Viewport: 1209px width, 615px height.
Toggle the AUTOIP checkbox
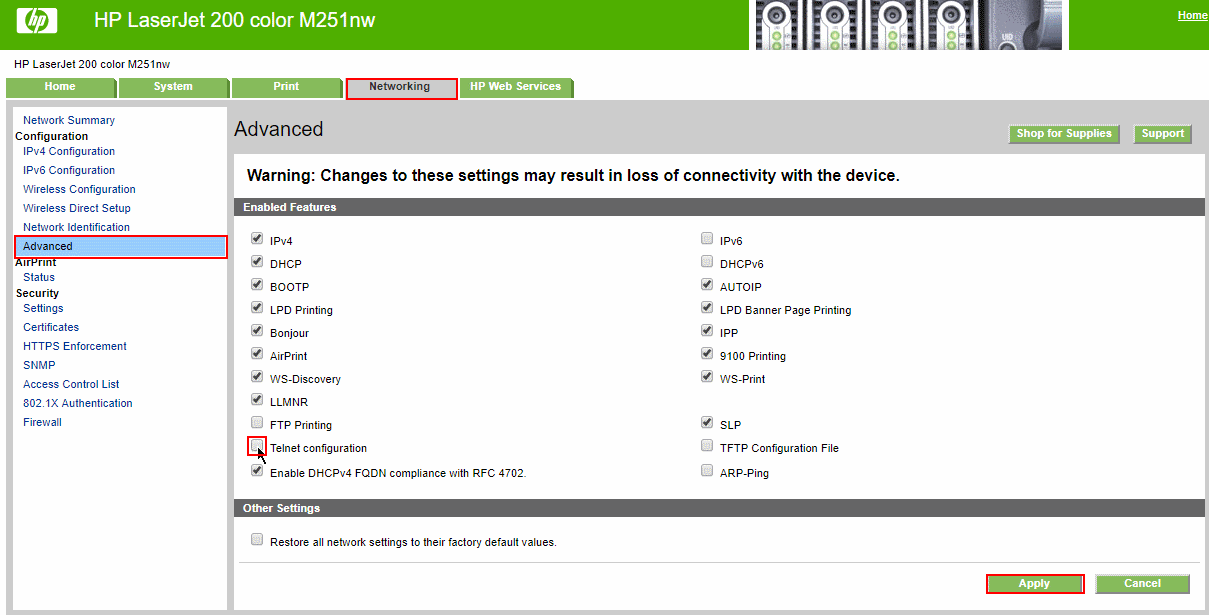(x=707, y=285)
